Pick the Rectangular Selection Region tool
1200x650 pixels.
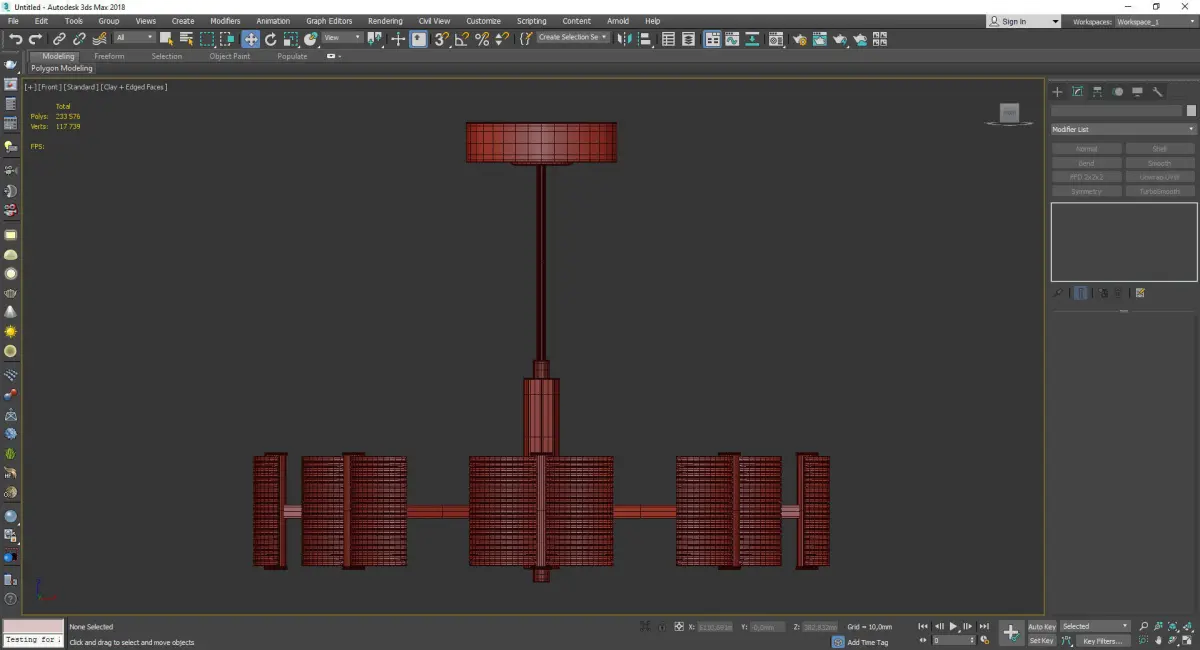coord(207,39)
